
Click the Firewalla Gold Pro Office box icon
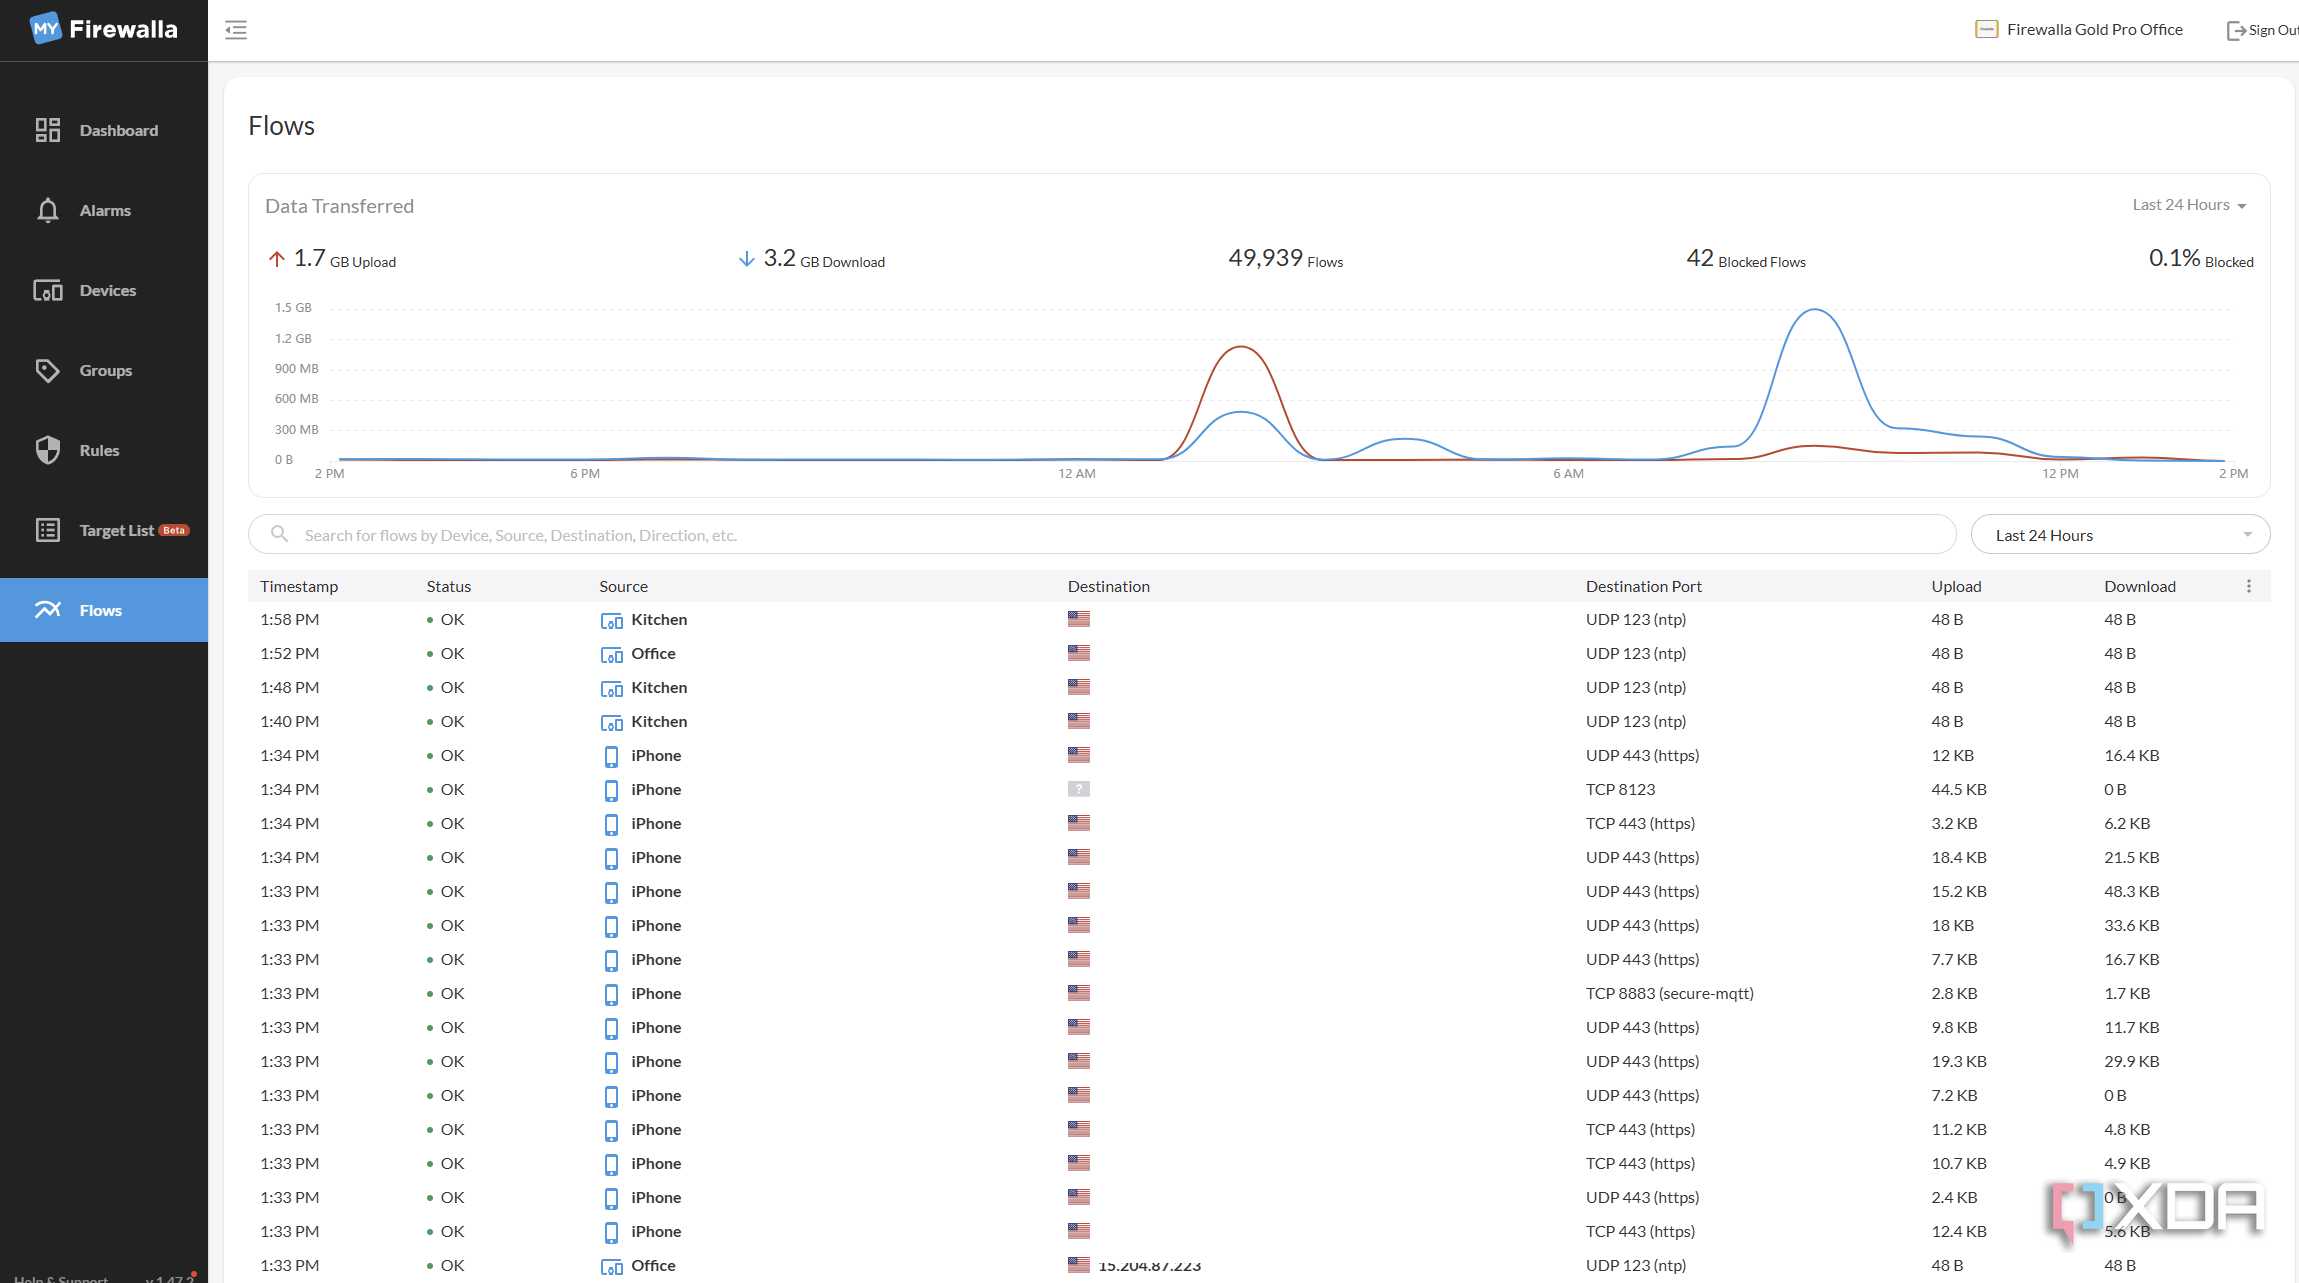[x=1986, y=30]
